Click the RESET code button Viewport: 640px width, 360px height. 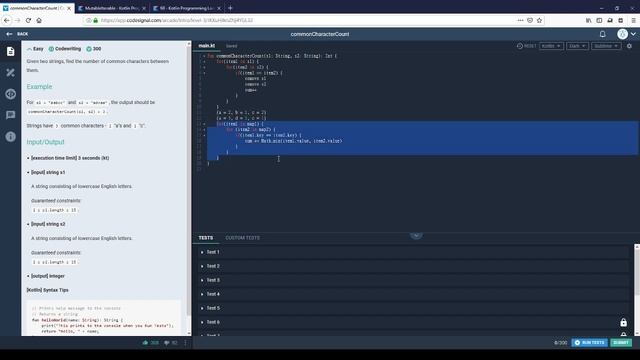(527, 46)
